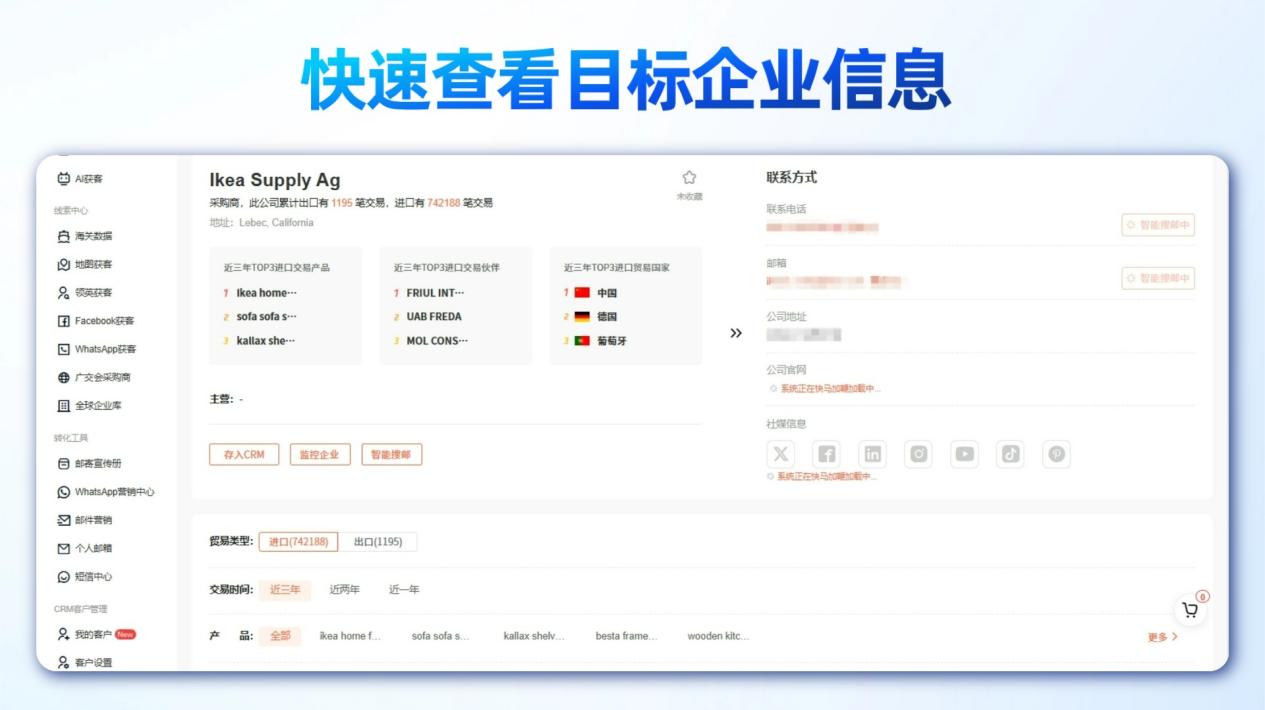Select 全部 in the product filter row
The width and height of the screenshot is (1265, 710).
(x=279, y=635)
